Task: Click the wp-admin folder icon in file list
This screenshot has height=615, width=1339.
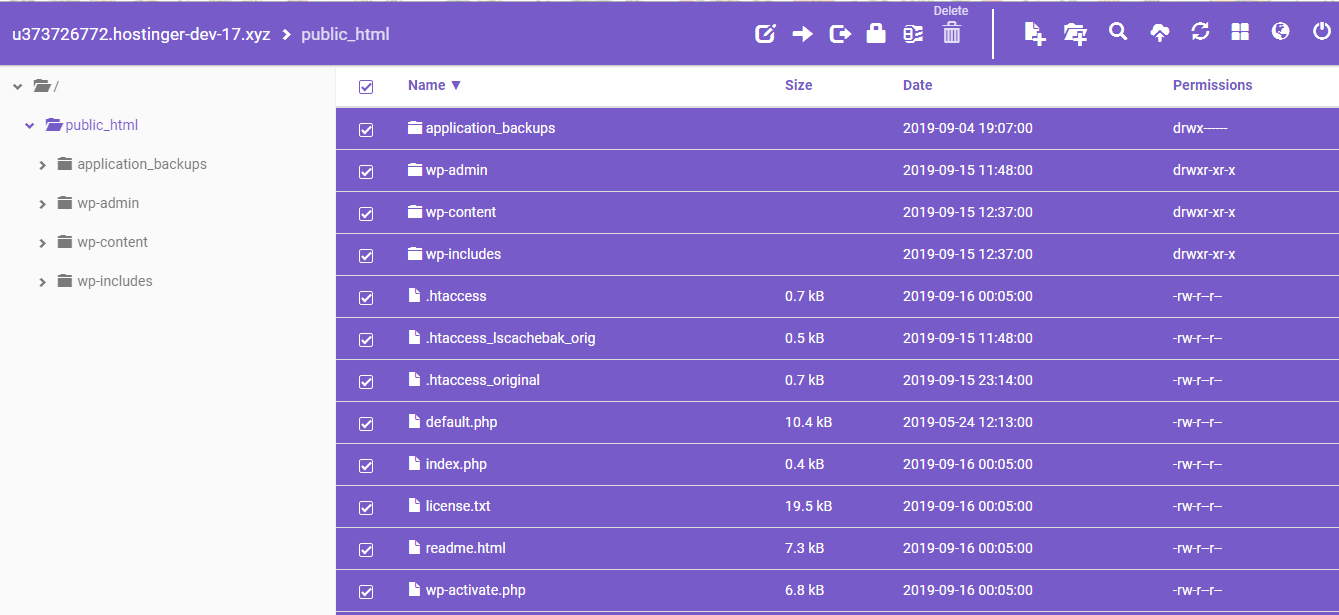Action: (415, 170)
